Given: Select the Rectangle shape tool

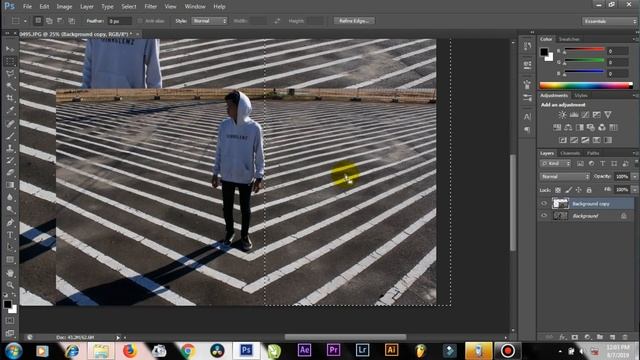Looking at the screenshot, I should [10, 260].
